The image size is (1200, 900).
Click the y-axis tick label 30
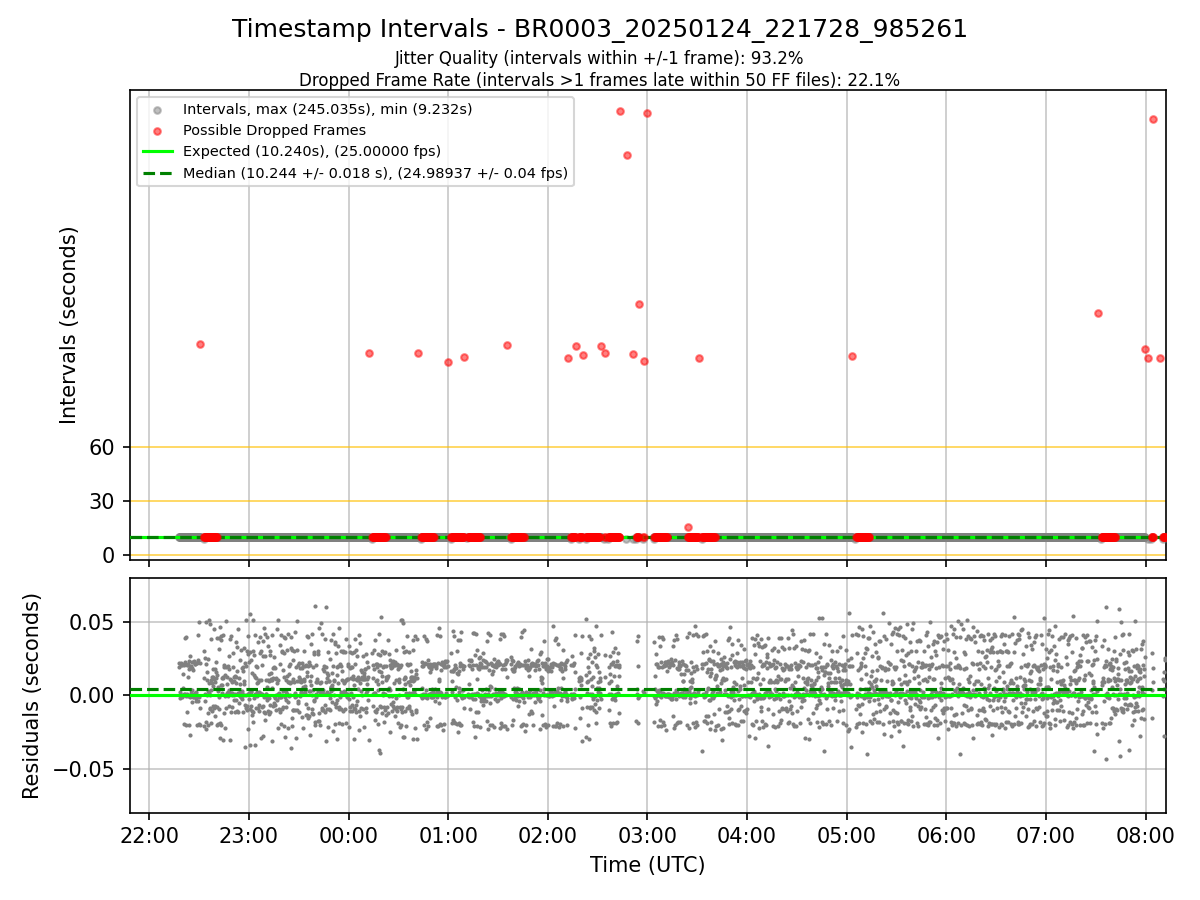point(103,501)
